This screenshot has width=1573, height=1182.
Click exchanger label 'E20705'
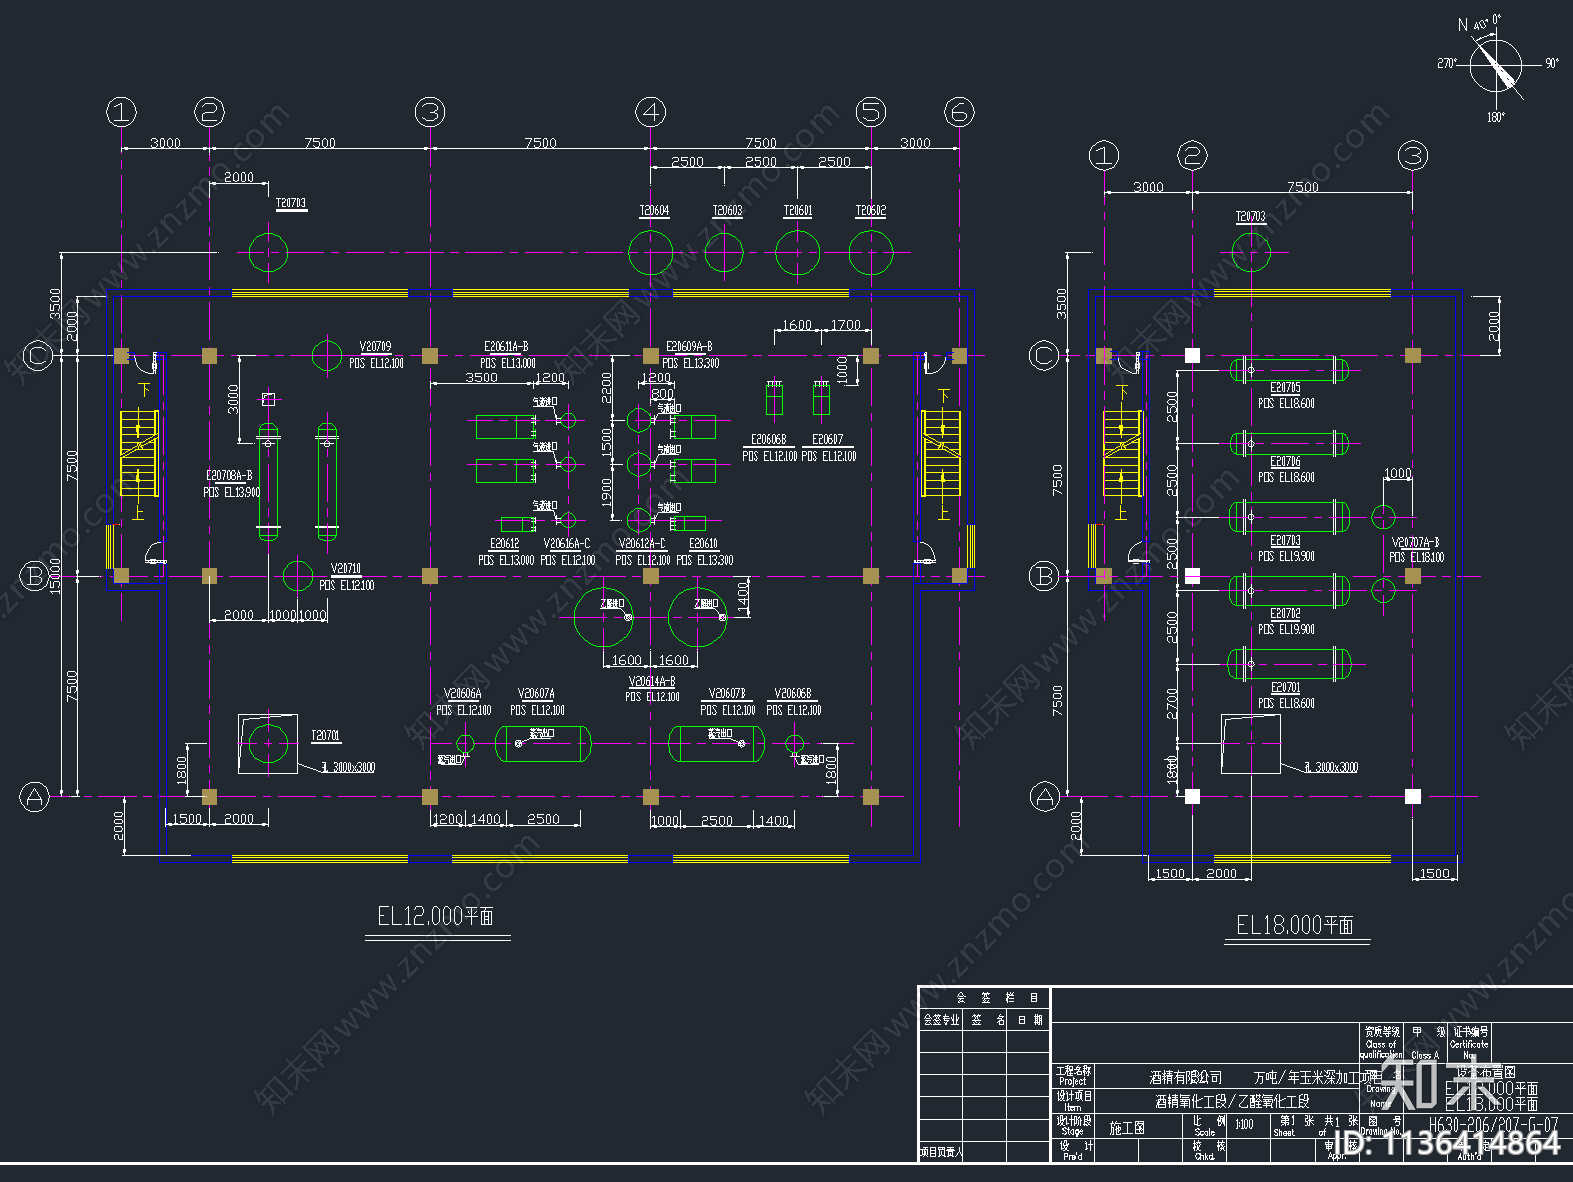coord(1286,387)
